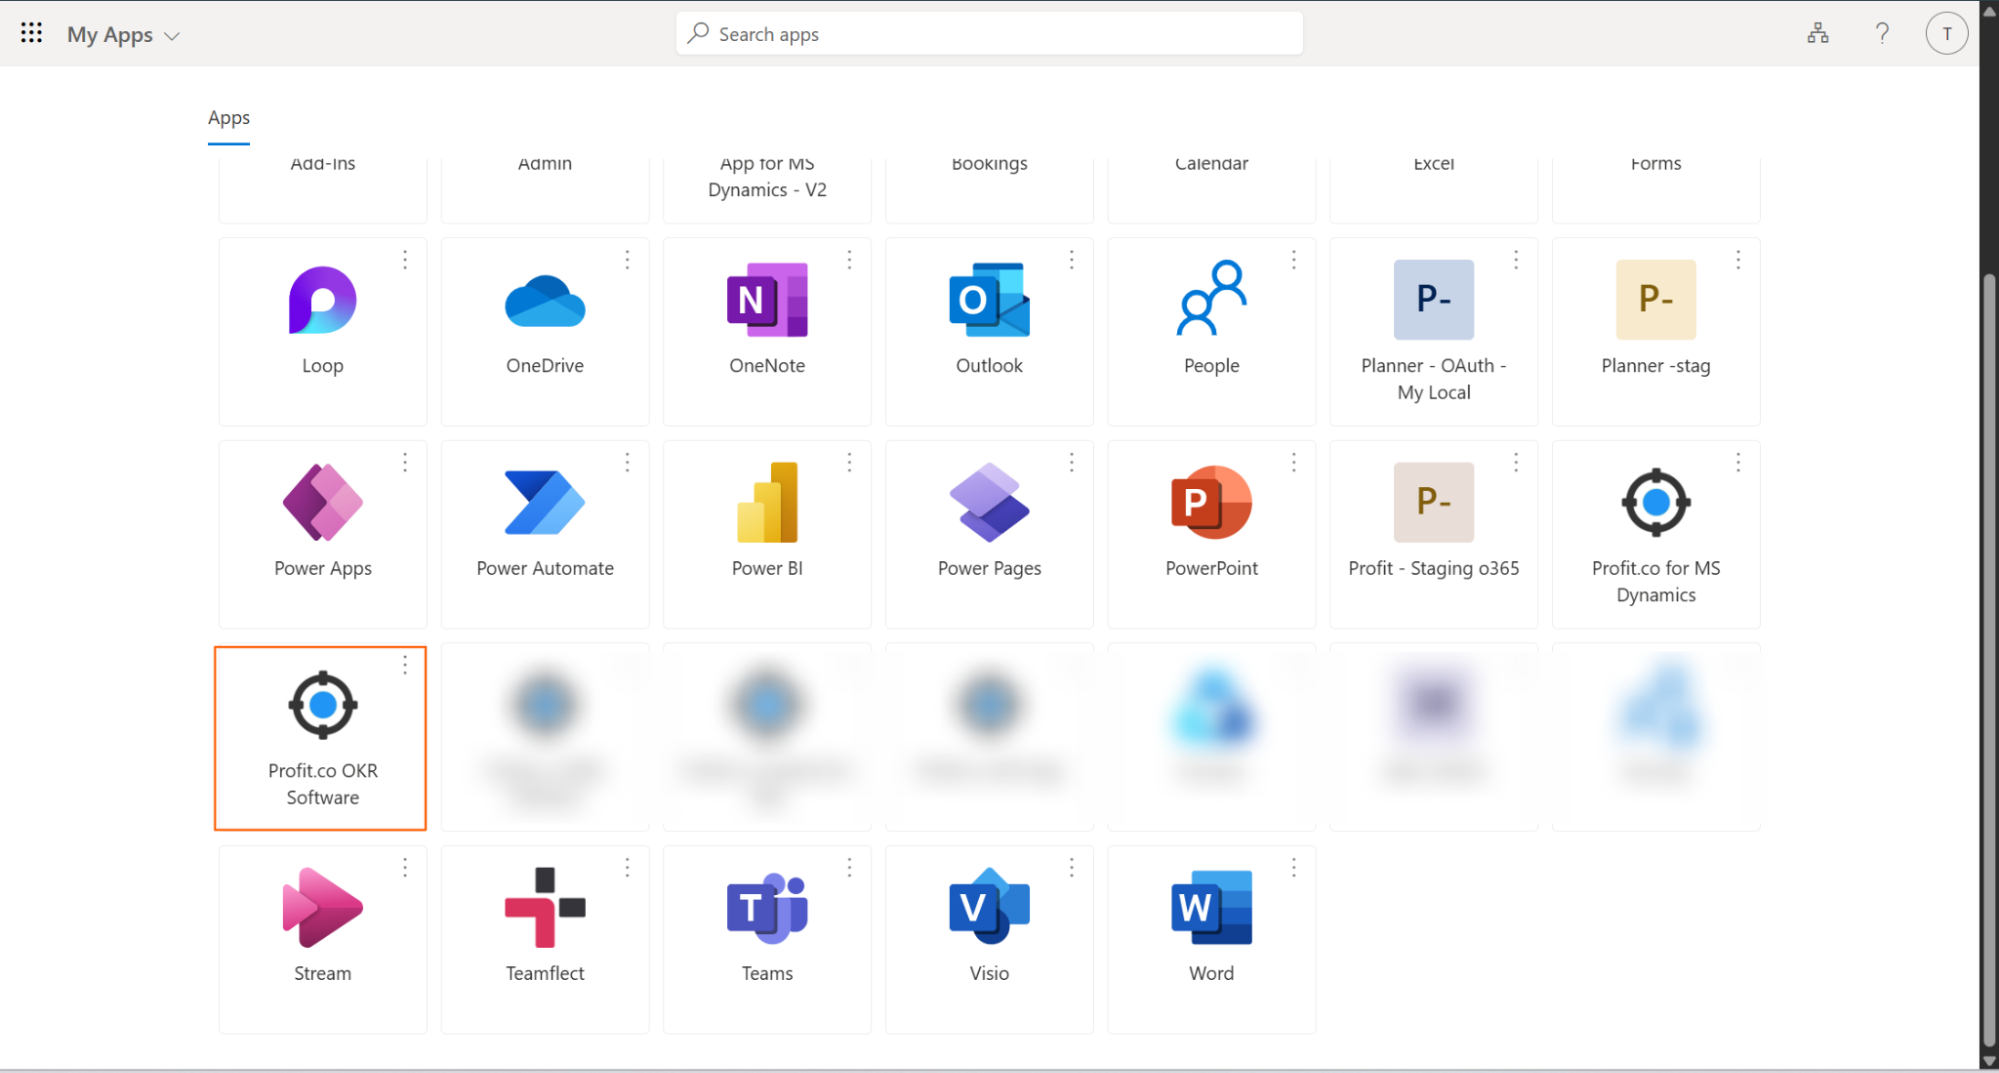
Task: Open the OneNote app
Action: (x=767, y=331)
